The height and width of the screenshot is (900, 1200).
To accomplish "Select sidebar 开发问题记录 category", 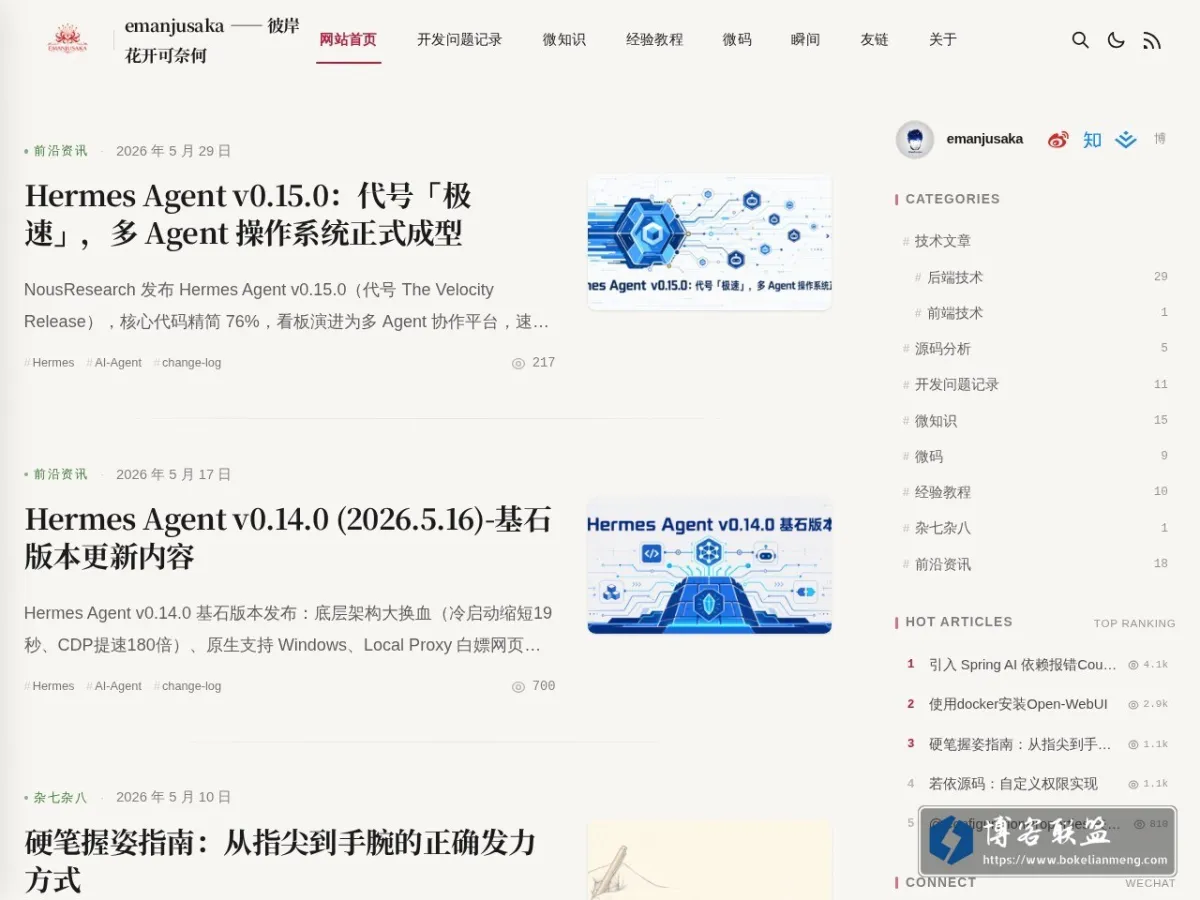I will pyautogui.click(x=957, y=385).
